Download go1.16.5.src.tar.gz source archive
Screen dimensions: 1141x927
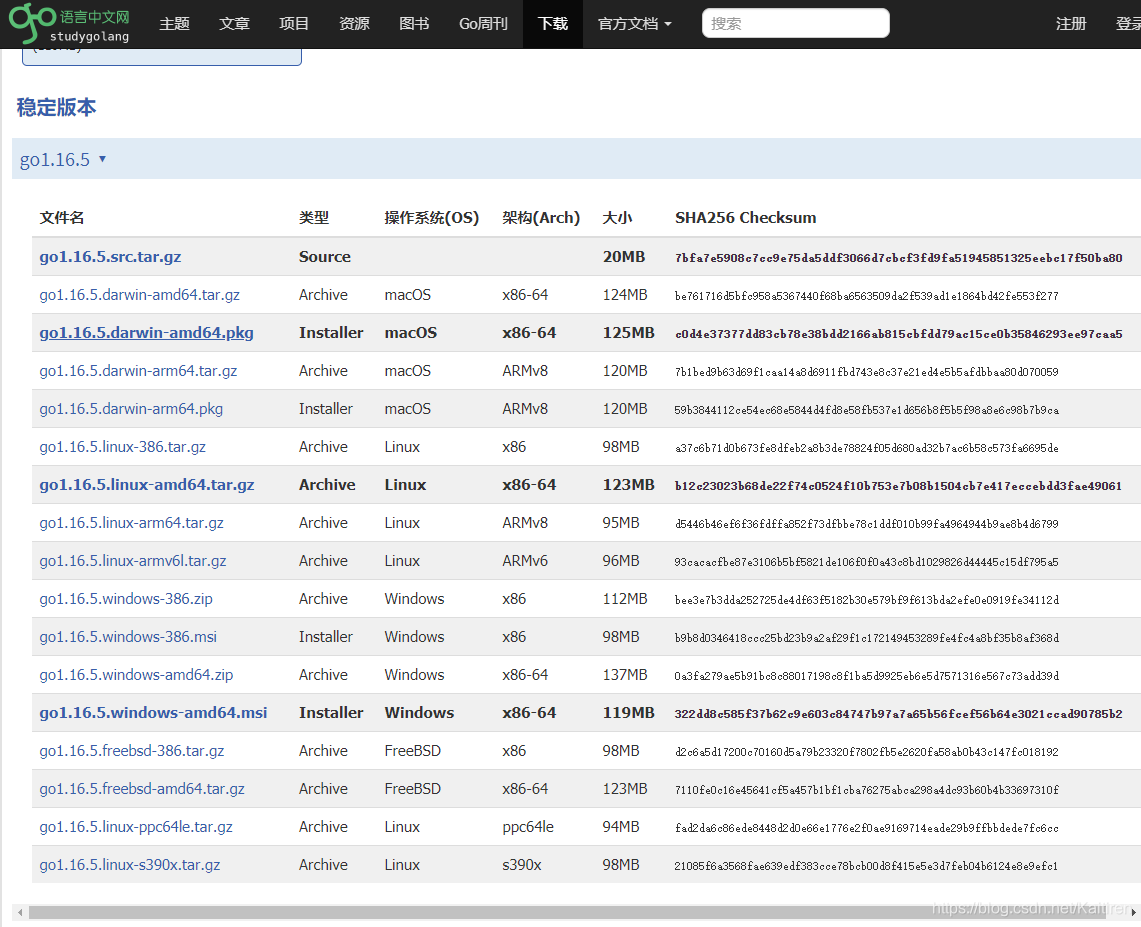[111, 256]
